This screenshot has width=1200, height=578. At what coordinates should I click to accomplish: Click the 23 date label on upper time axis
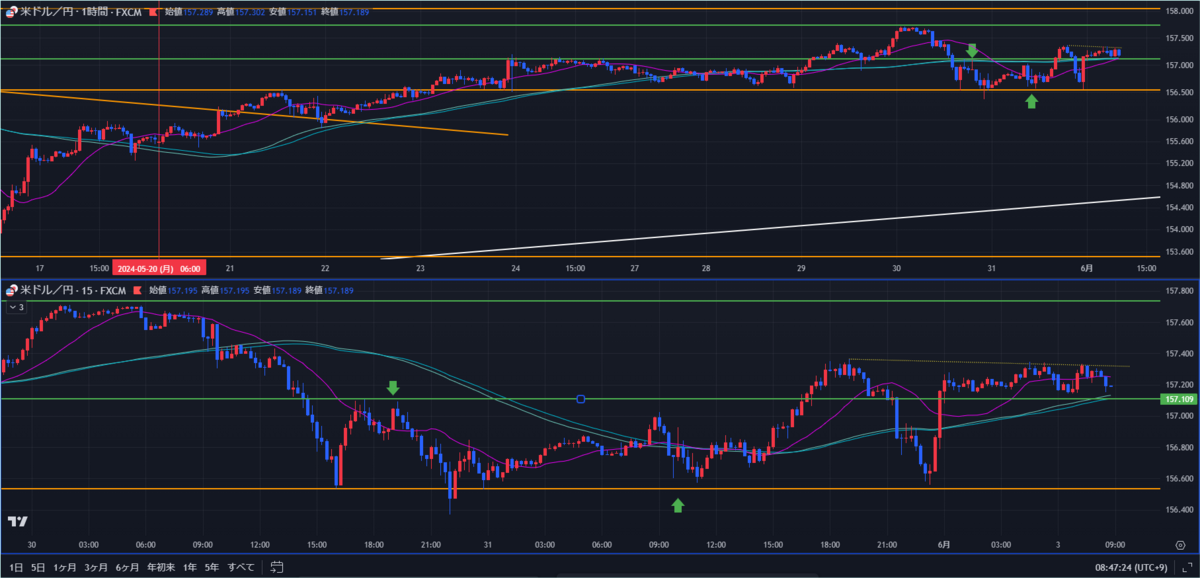[x=421, y=268]
